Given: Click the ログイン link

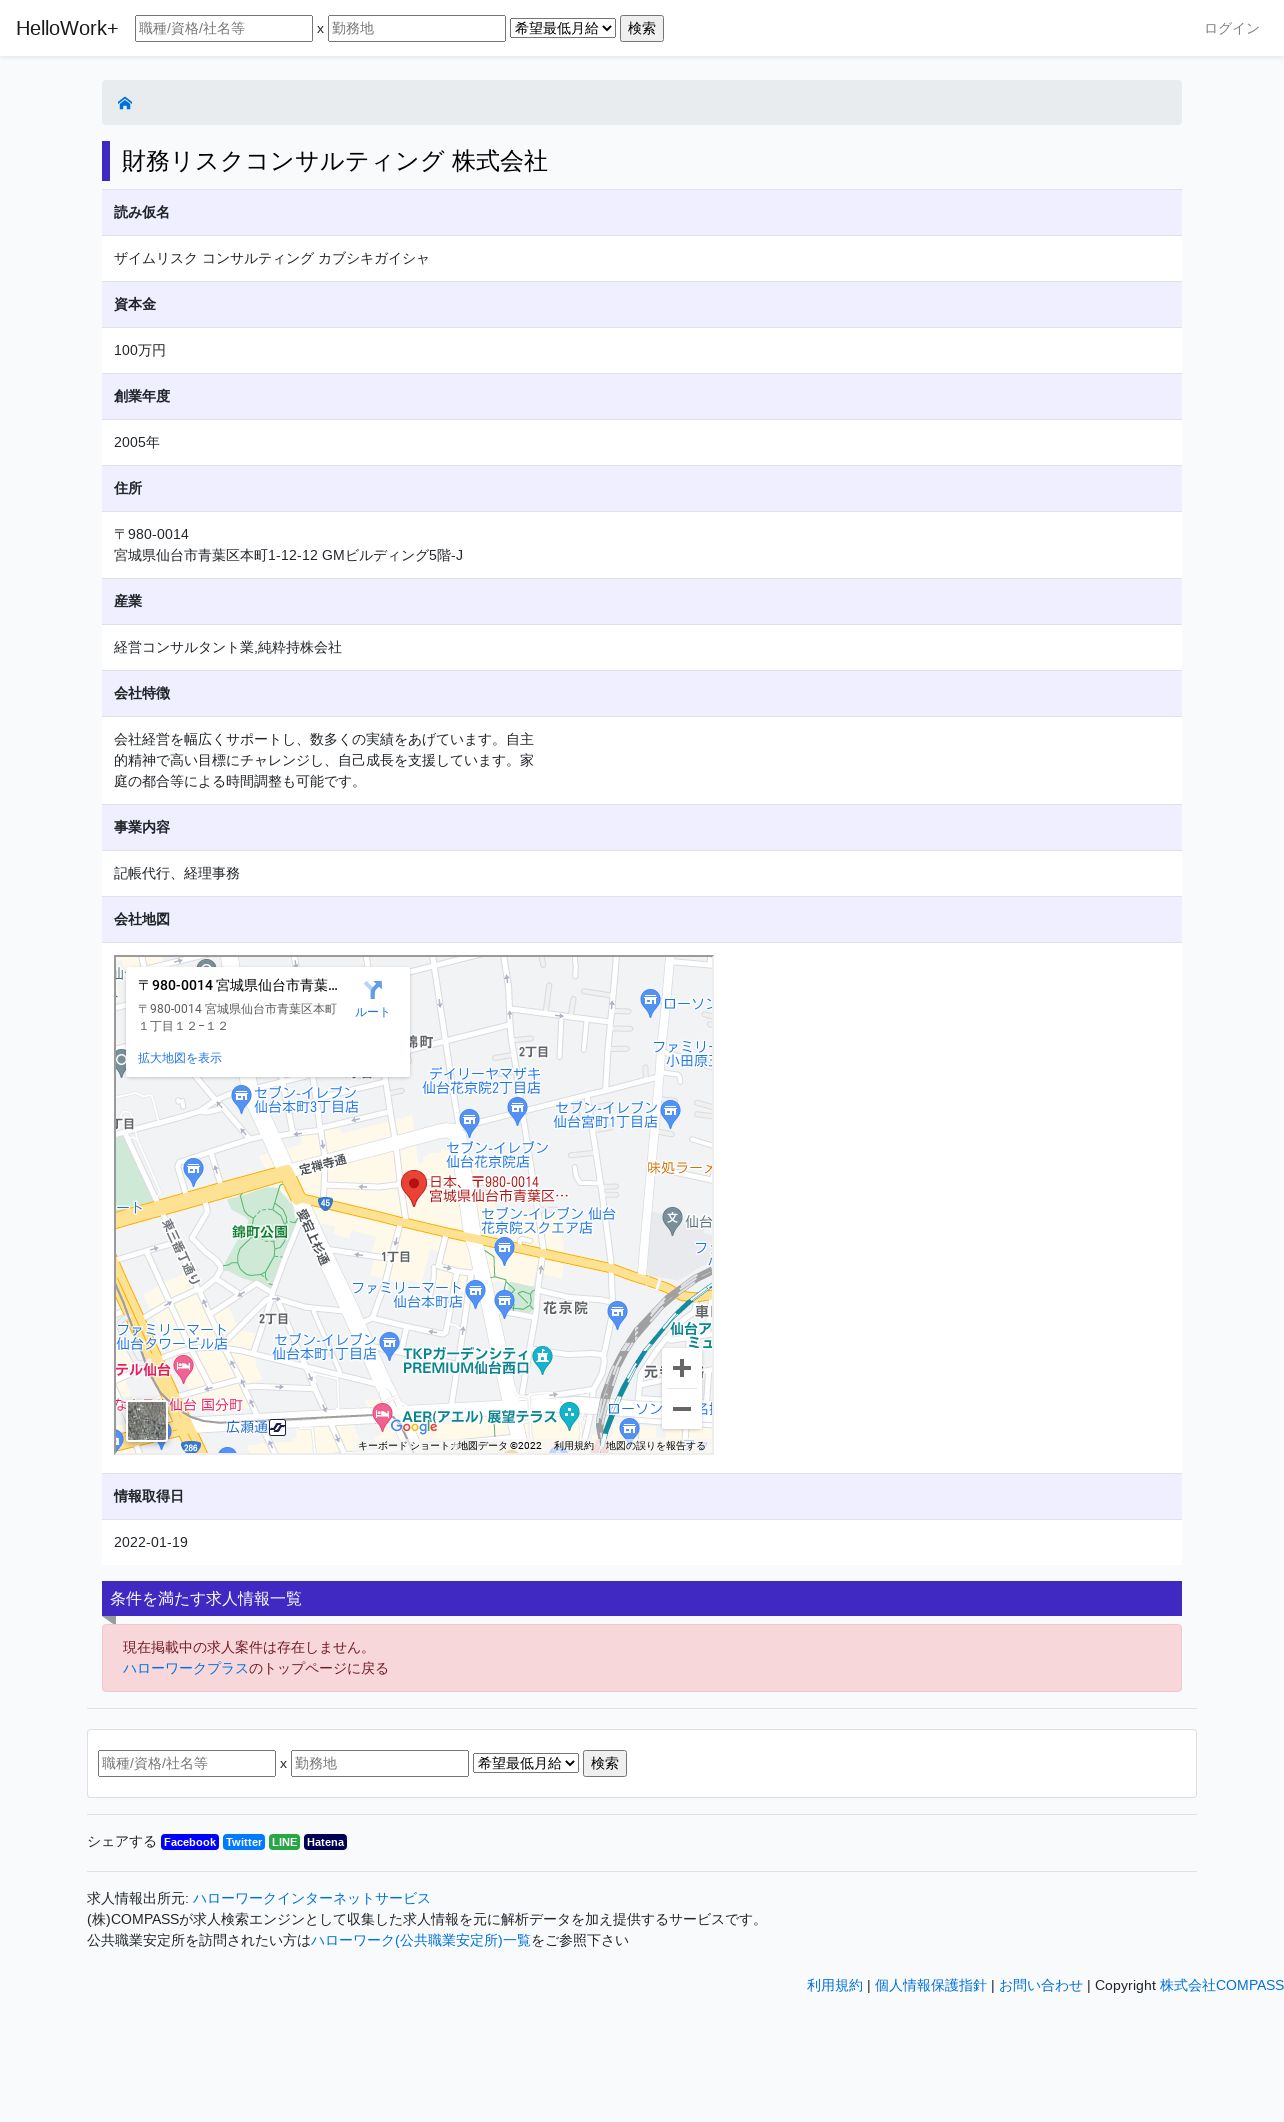Looking at the screenshot, I should [1232, 28].
